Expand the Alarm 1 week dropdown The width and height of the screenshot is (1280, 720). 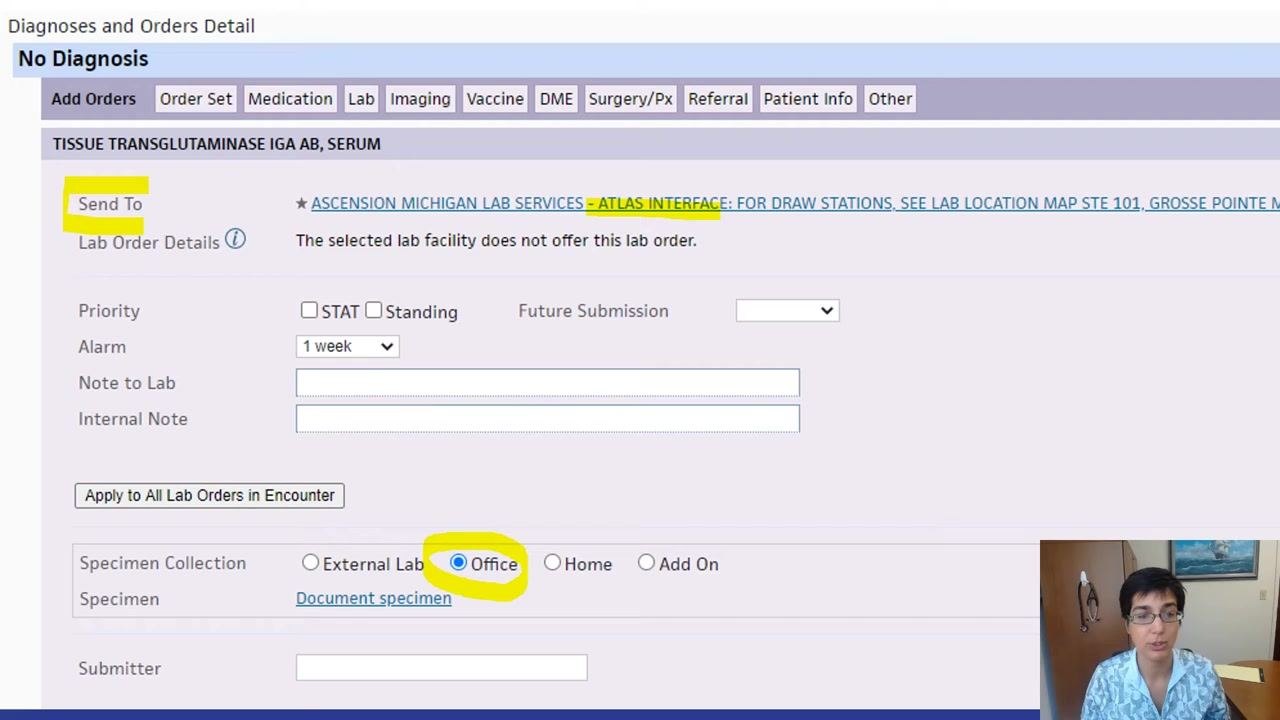point(347,346)
